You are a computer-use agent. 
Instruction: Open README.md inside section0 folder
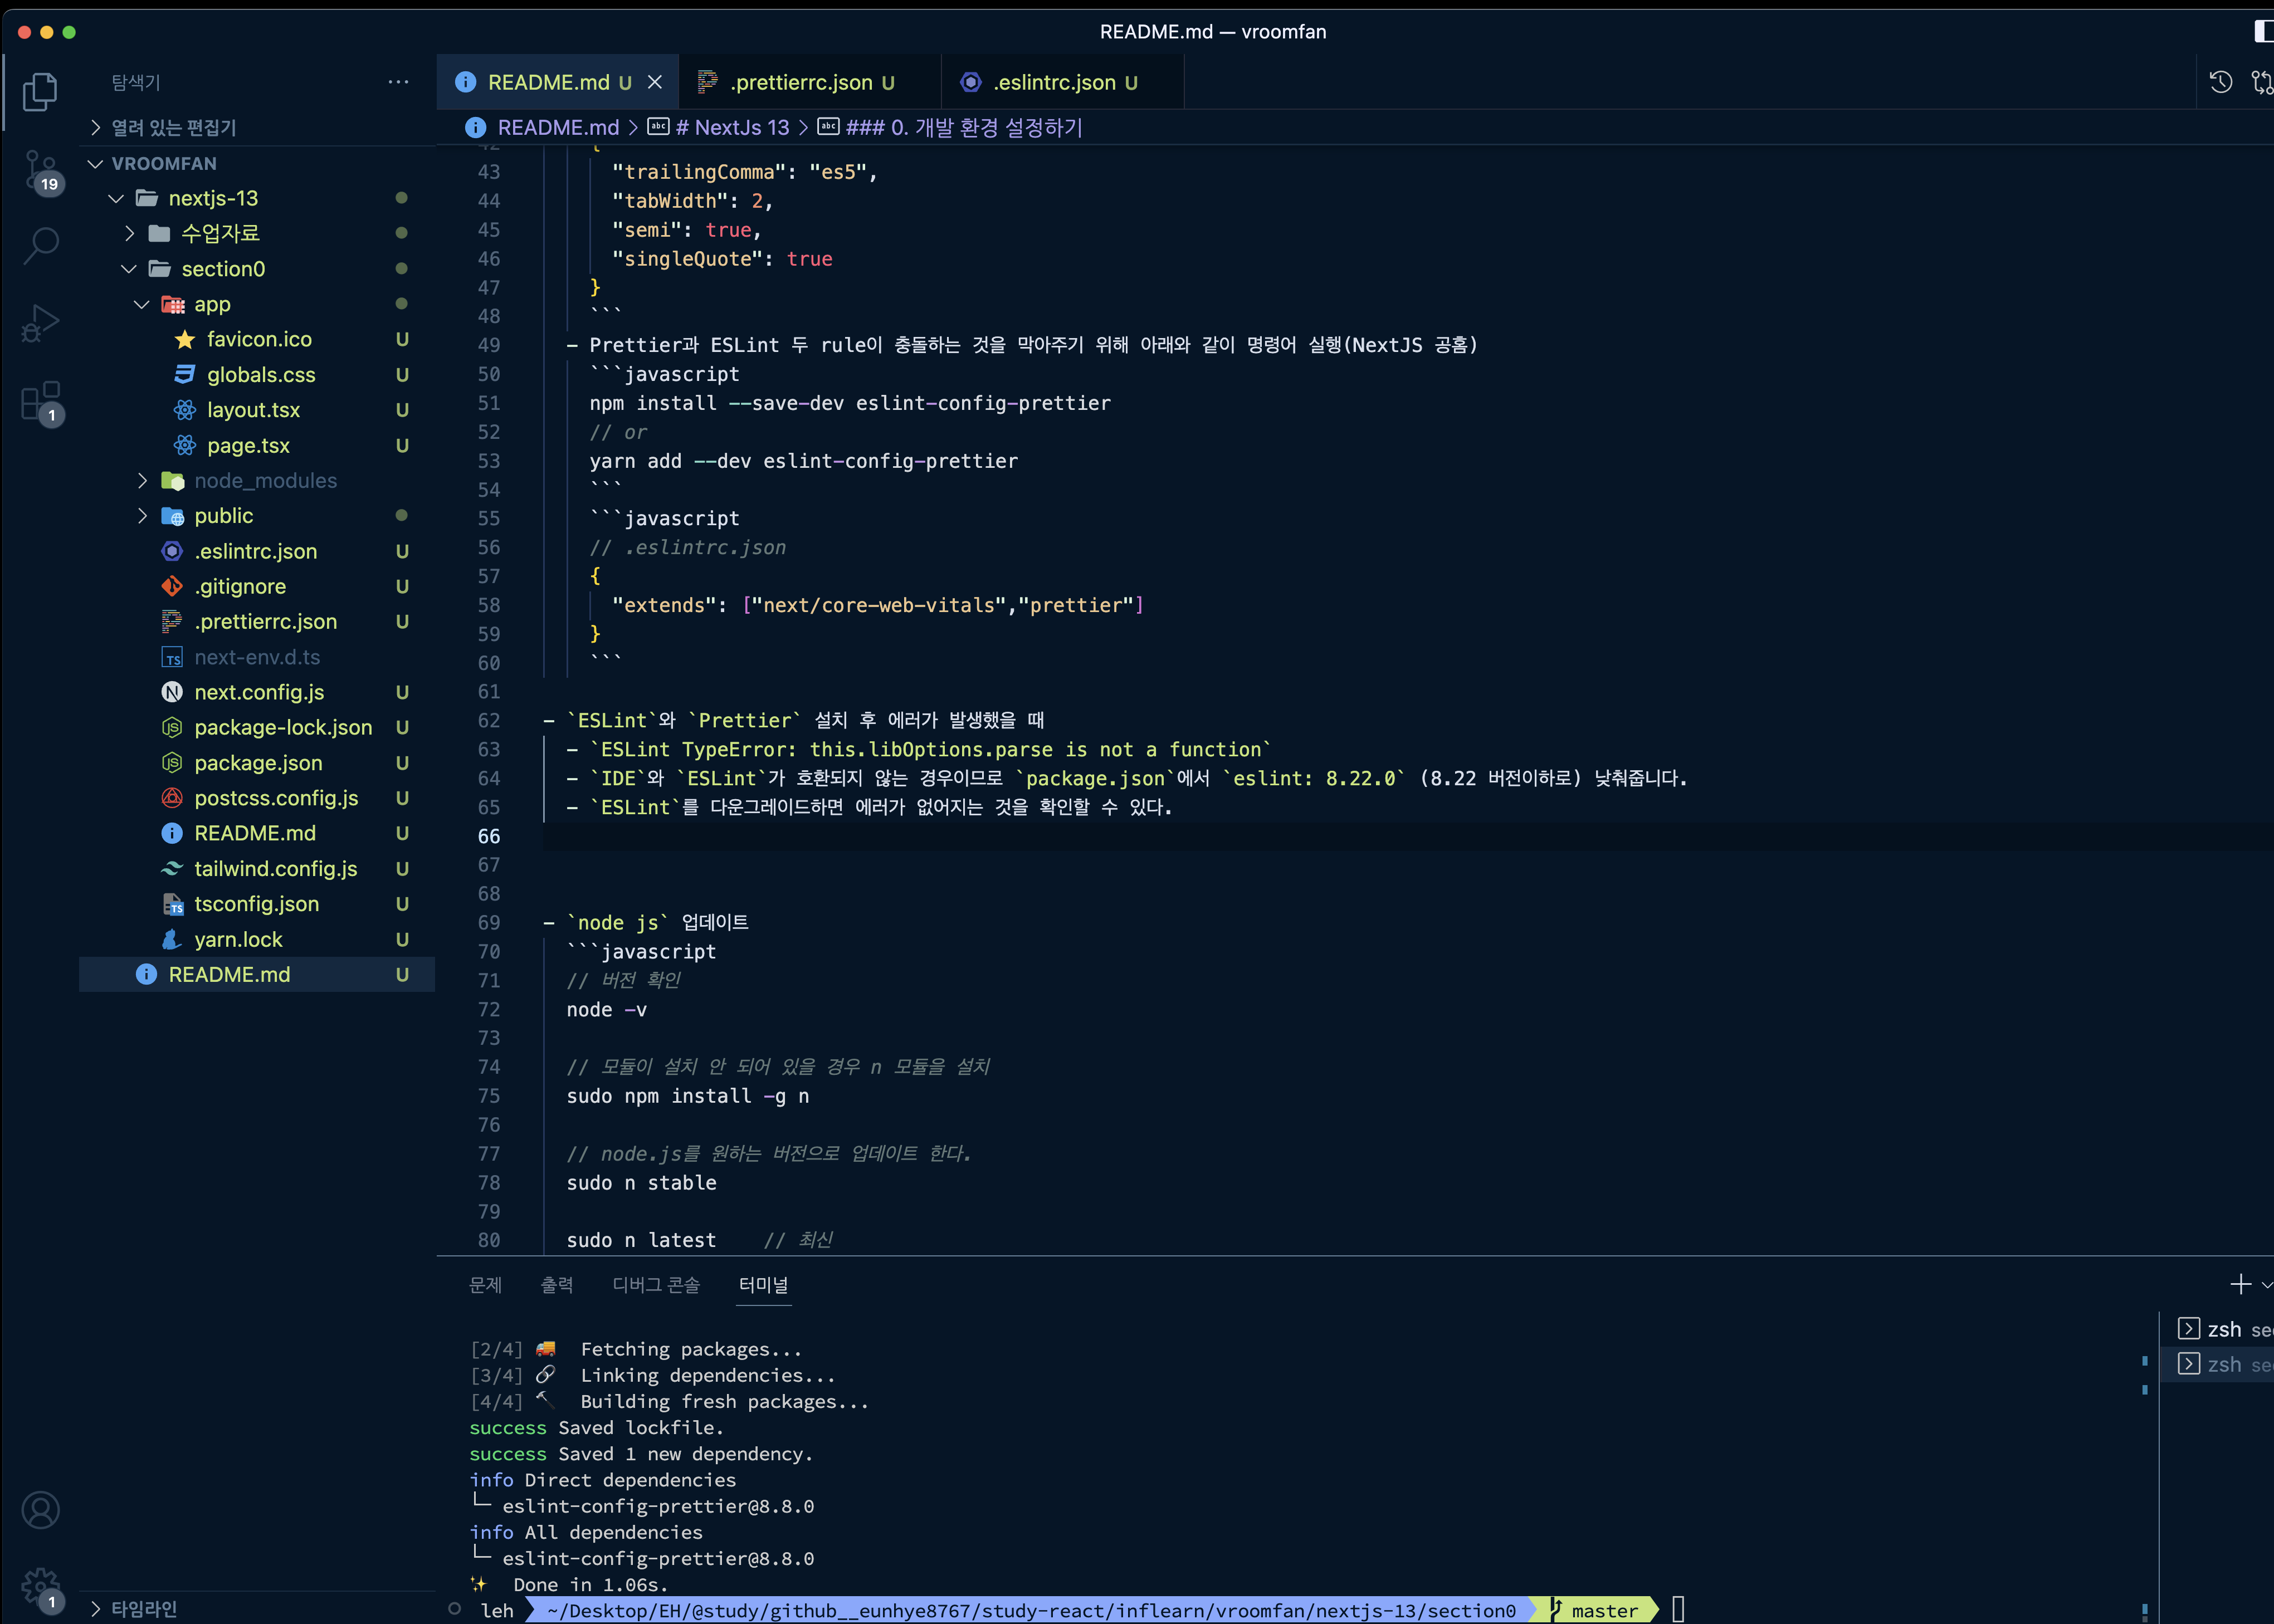(254, 833)
